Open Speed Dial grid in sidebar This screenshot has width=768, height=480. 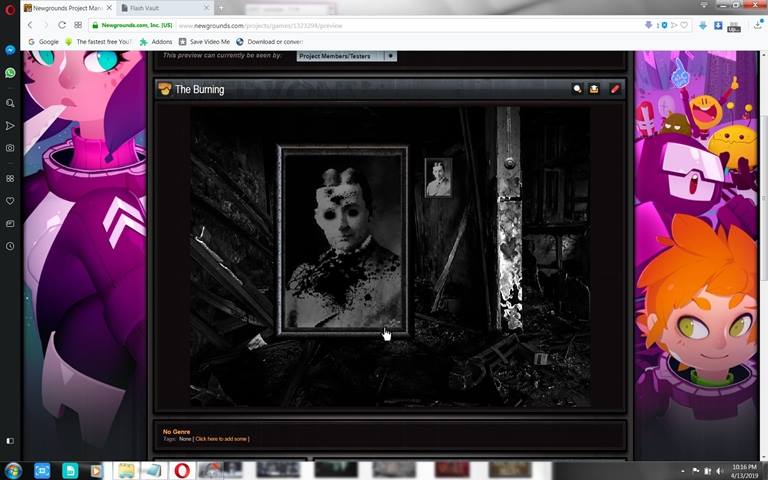click(10, 178)
